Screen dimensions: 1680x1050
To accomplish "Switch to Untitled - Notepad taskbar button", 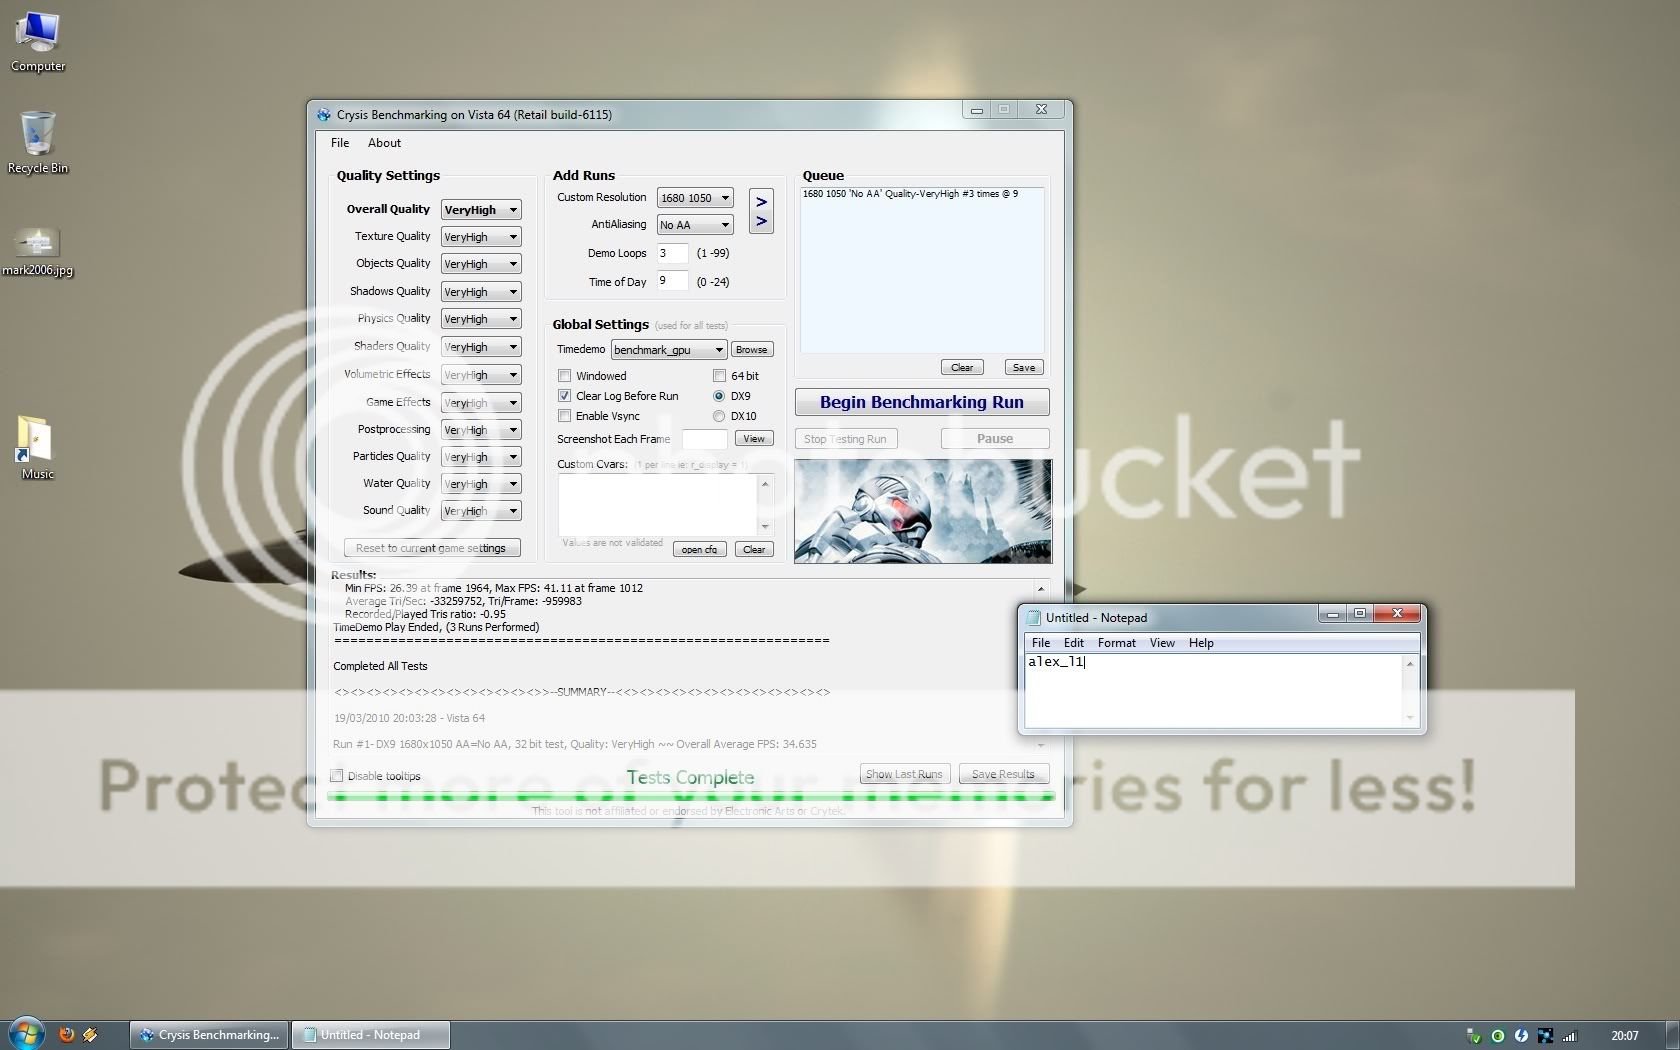I will point(371,1035).
